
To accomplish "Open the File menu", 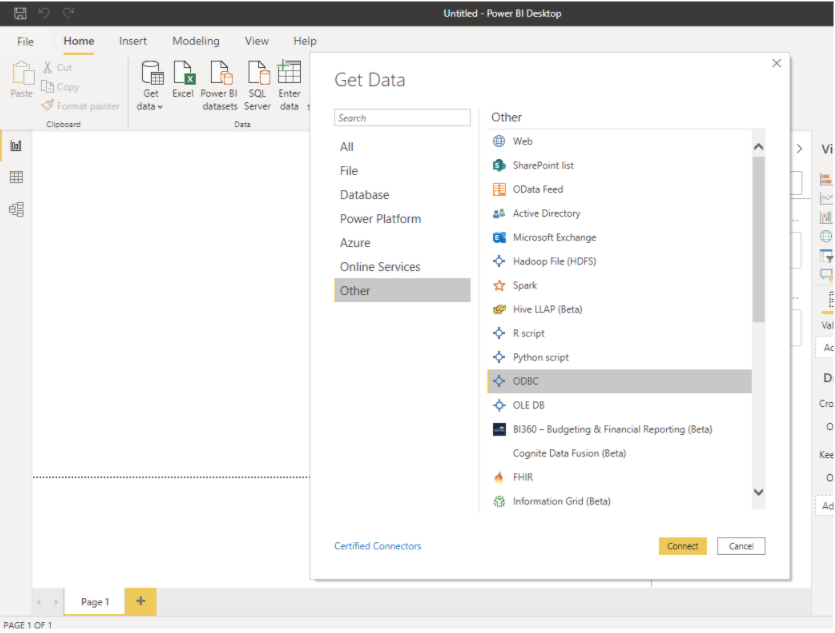I will coord(25,42).
